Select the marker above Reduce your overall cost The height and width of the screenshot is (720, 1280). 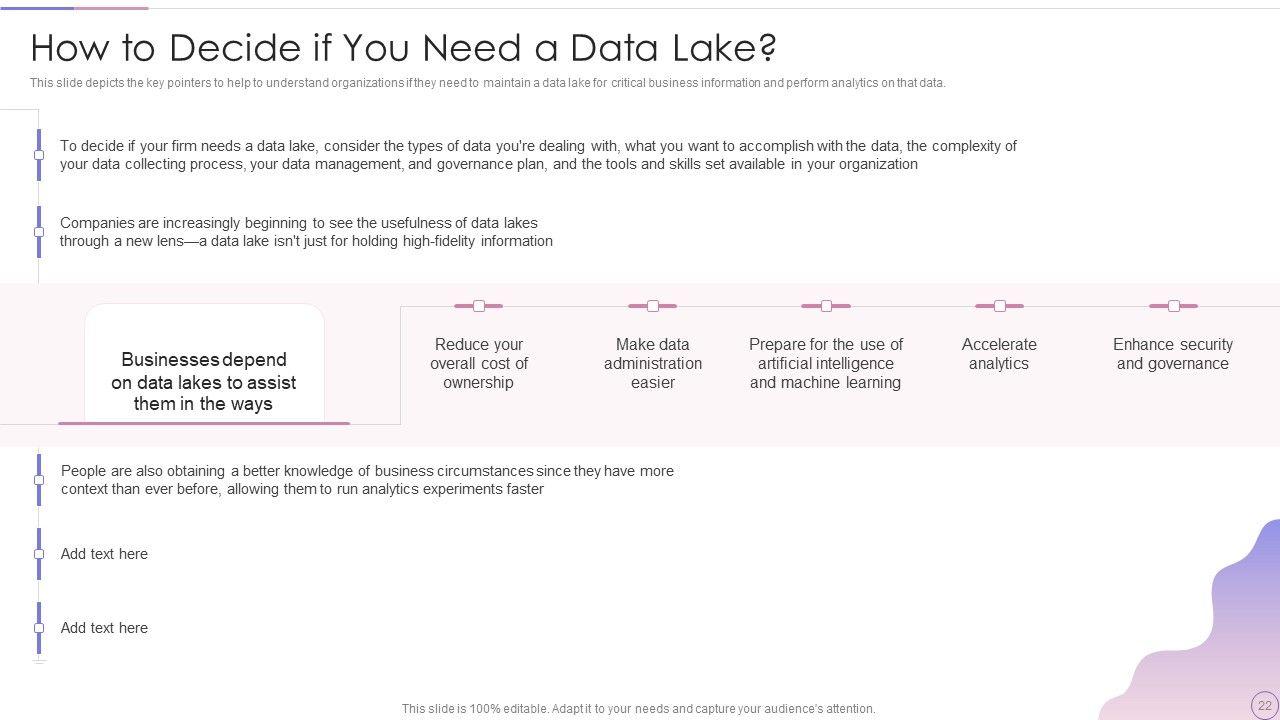pos(479,306)
